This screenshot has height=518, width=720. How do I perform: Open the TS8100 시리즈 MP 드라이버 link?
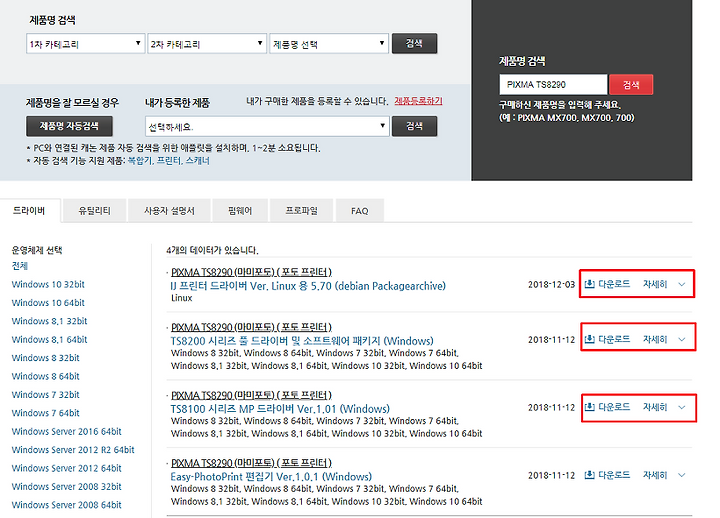tap(280, 409)
